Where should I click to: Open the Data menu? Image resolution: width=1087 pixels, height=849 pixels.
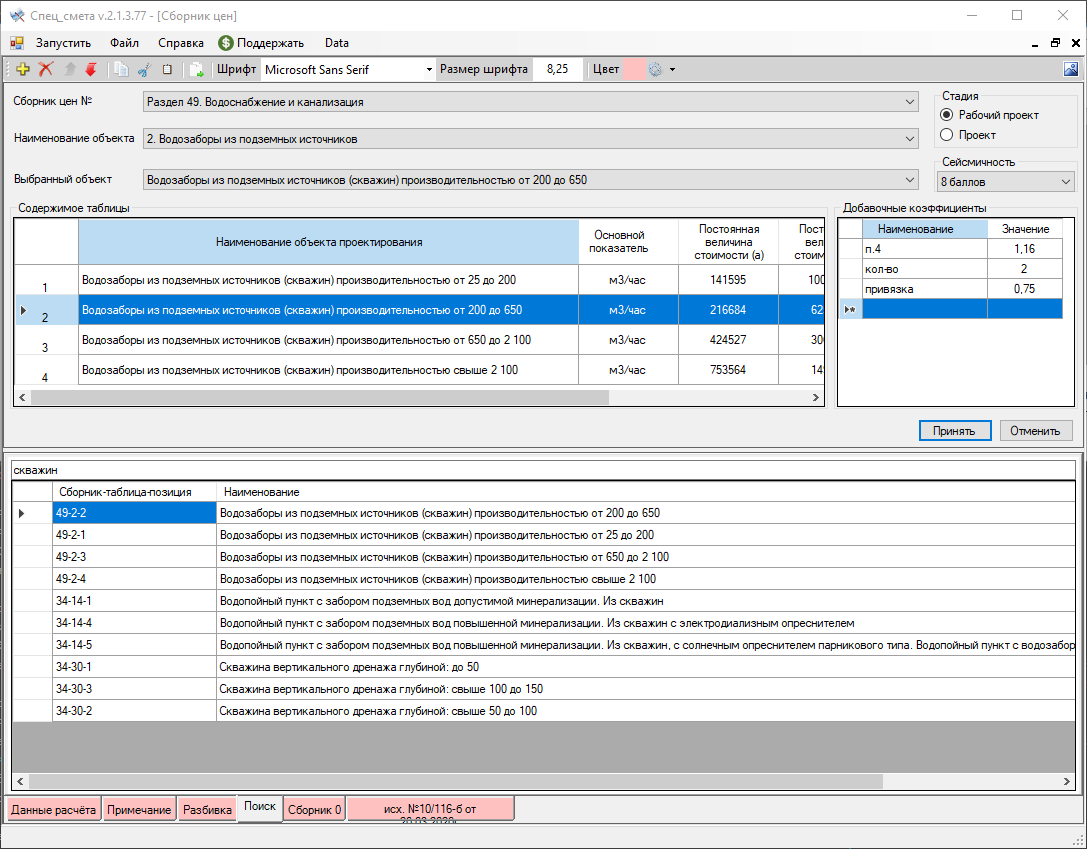pyautogui.click(x=337, y=43)
